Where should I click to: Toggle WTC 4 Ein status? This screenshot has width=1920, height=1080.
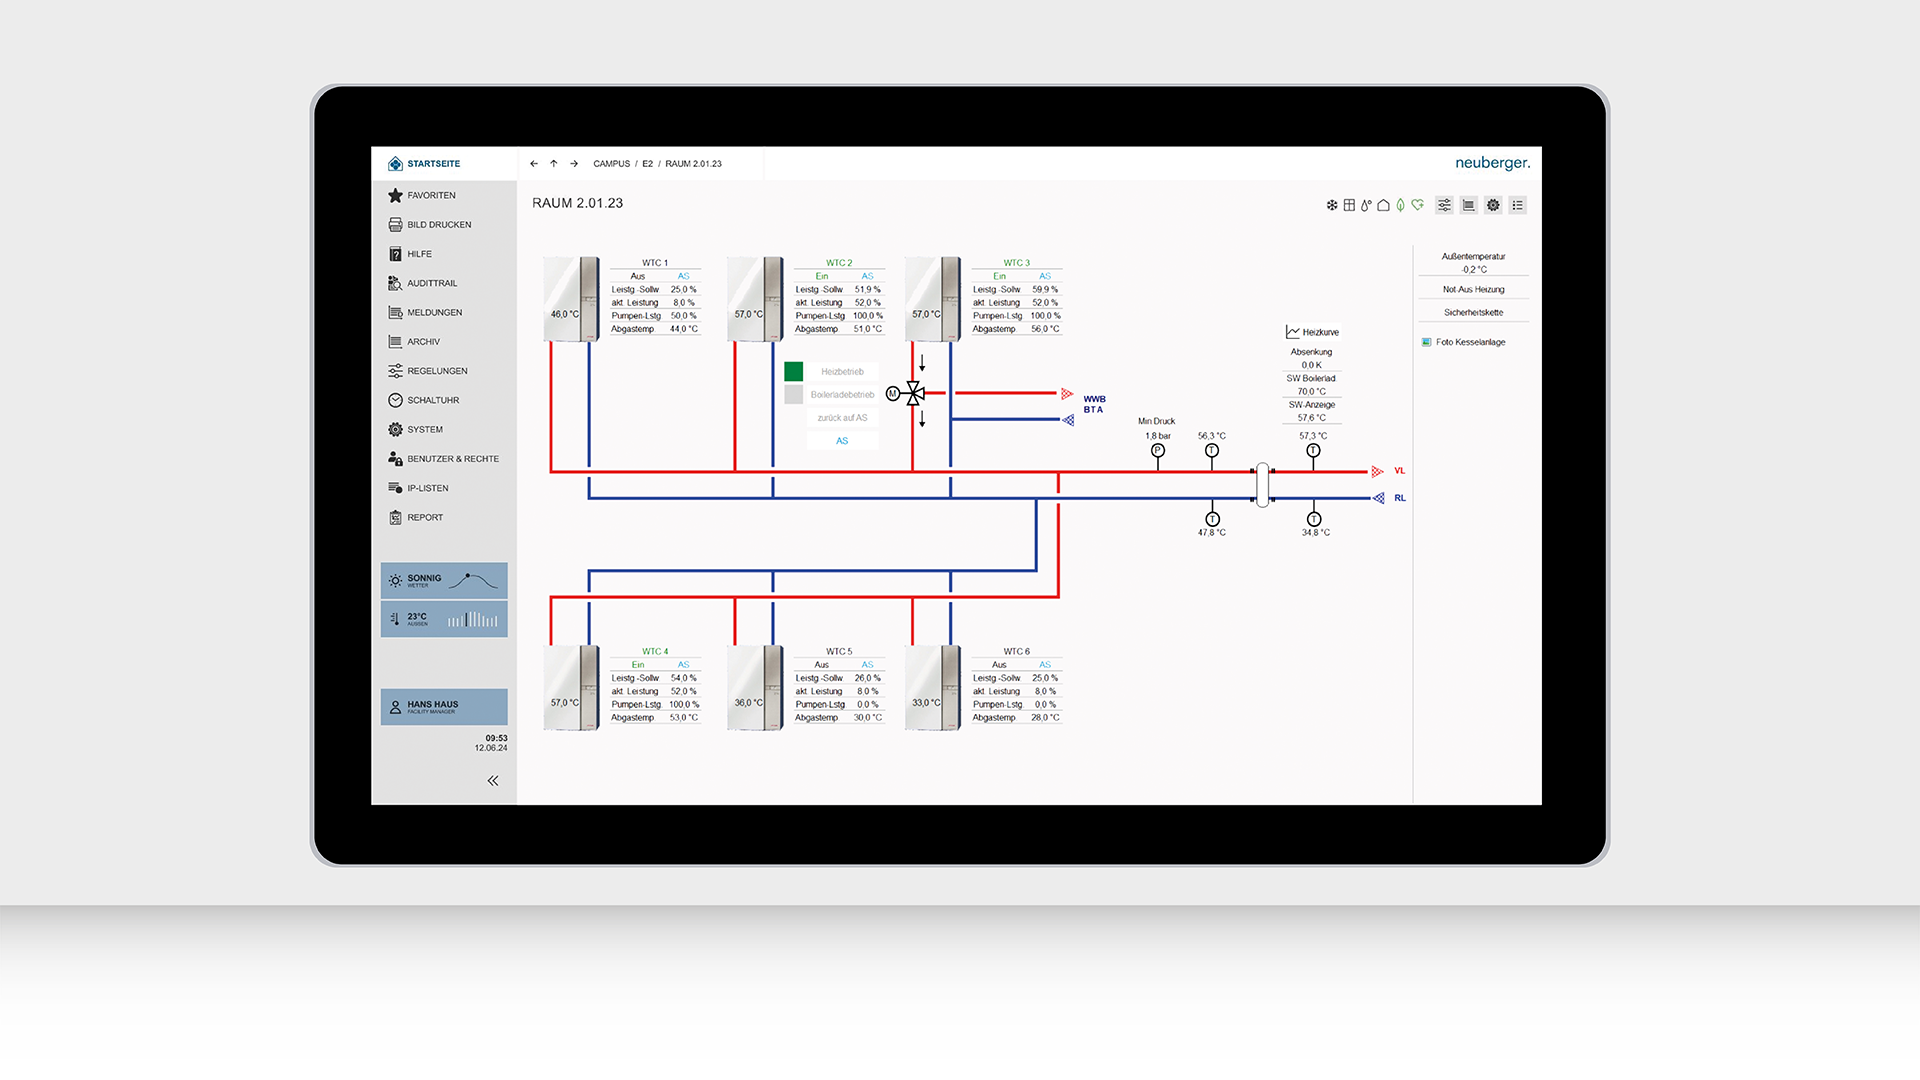coord(638,665)
